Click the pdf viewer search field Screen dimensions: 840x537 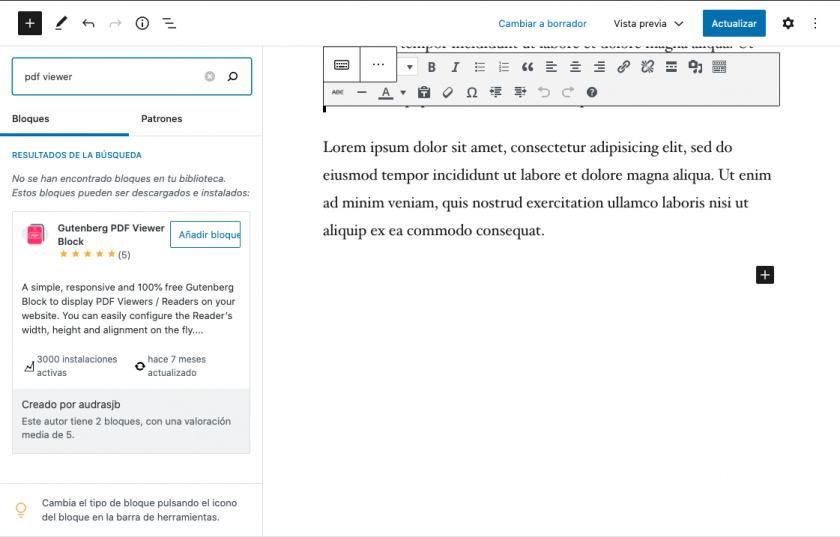click(x=110, y=76)
